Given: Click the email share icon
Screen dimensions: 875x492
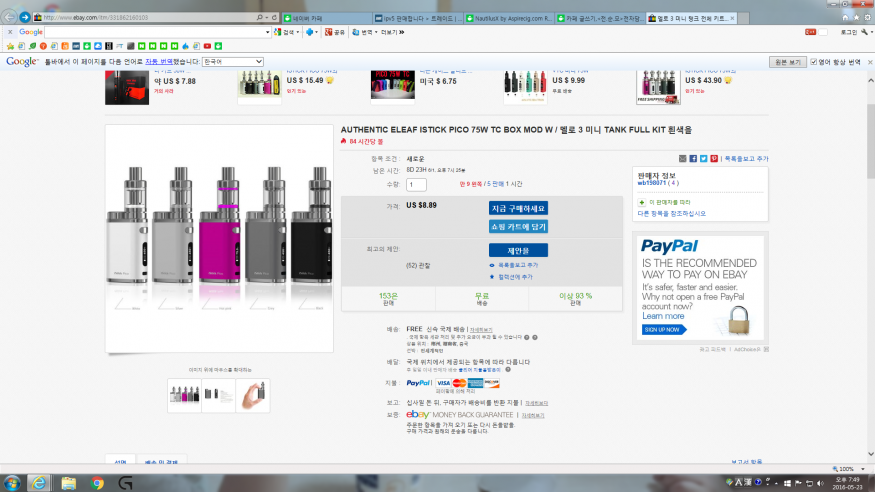Looking at the screenshot, I should click(x=682, y=159).
